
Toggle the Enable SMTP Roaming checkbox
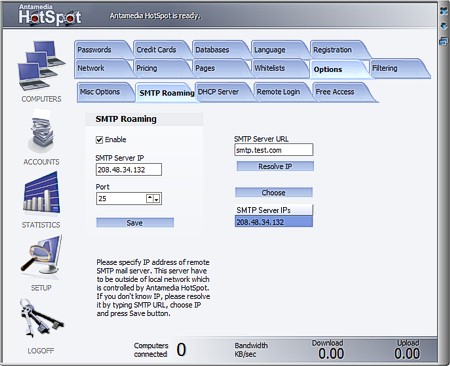99,140
